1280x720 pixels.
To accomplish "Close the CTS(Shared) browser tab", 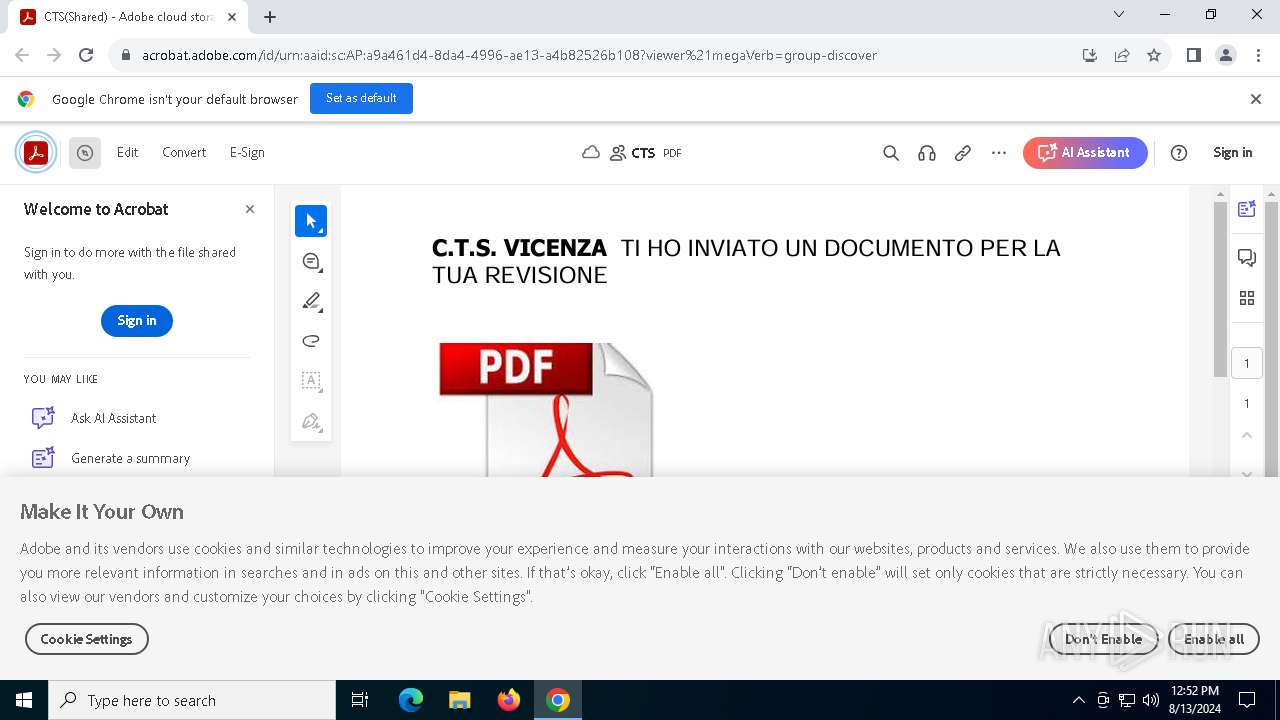I will (x=232, y=17).
